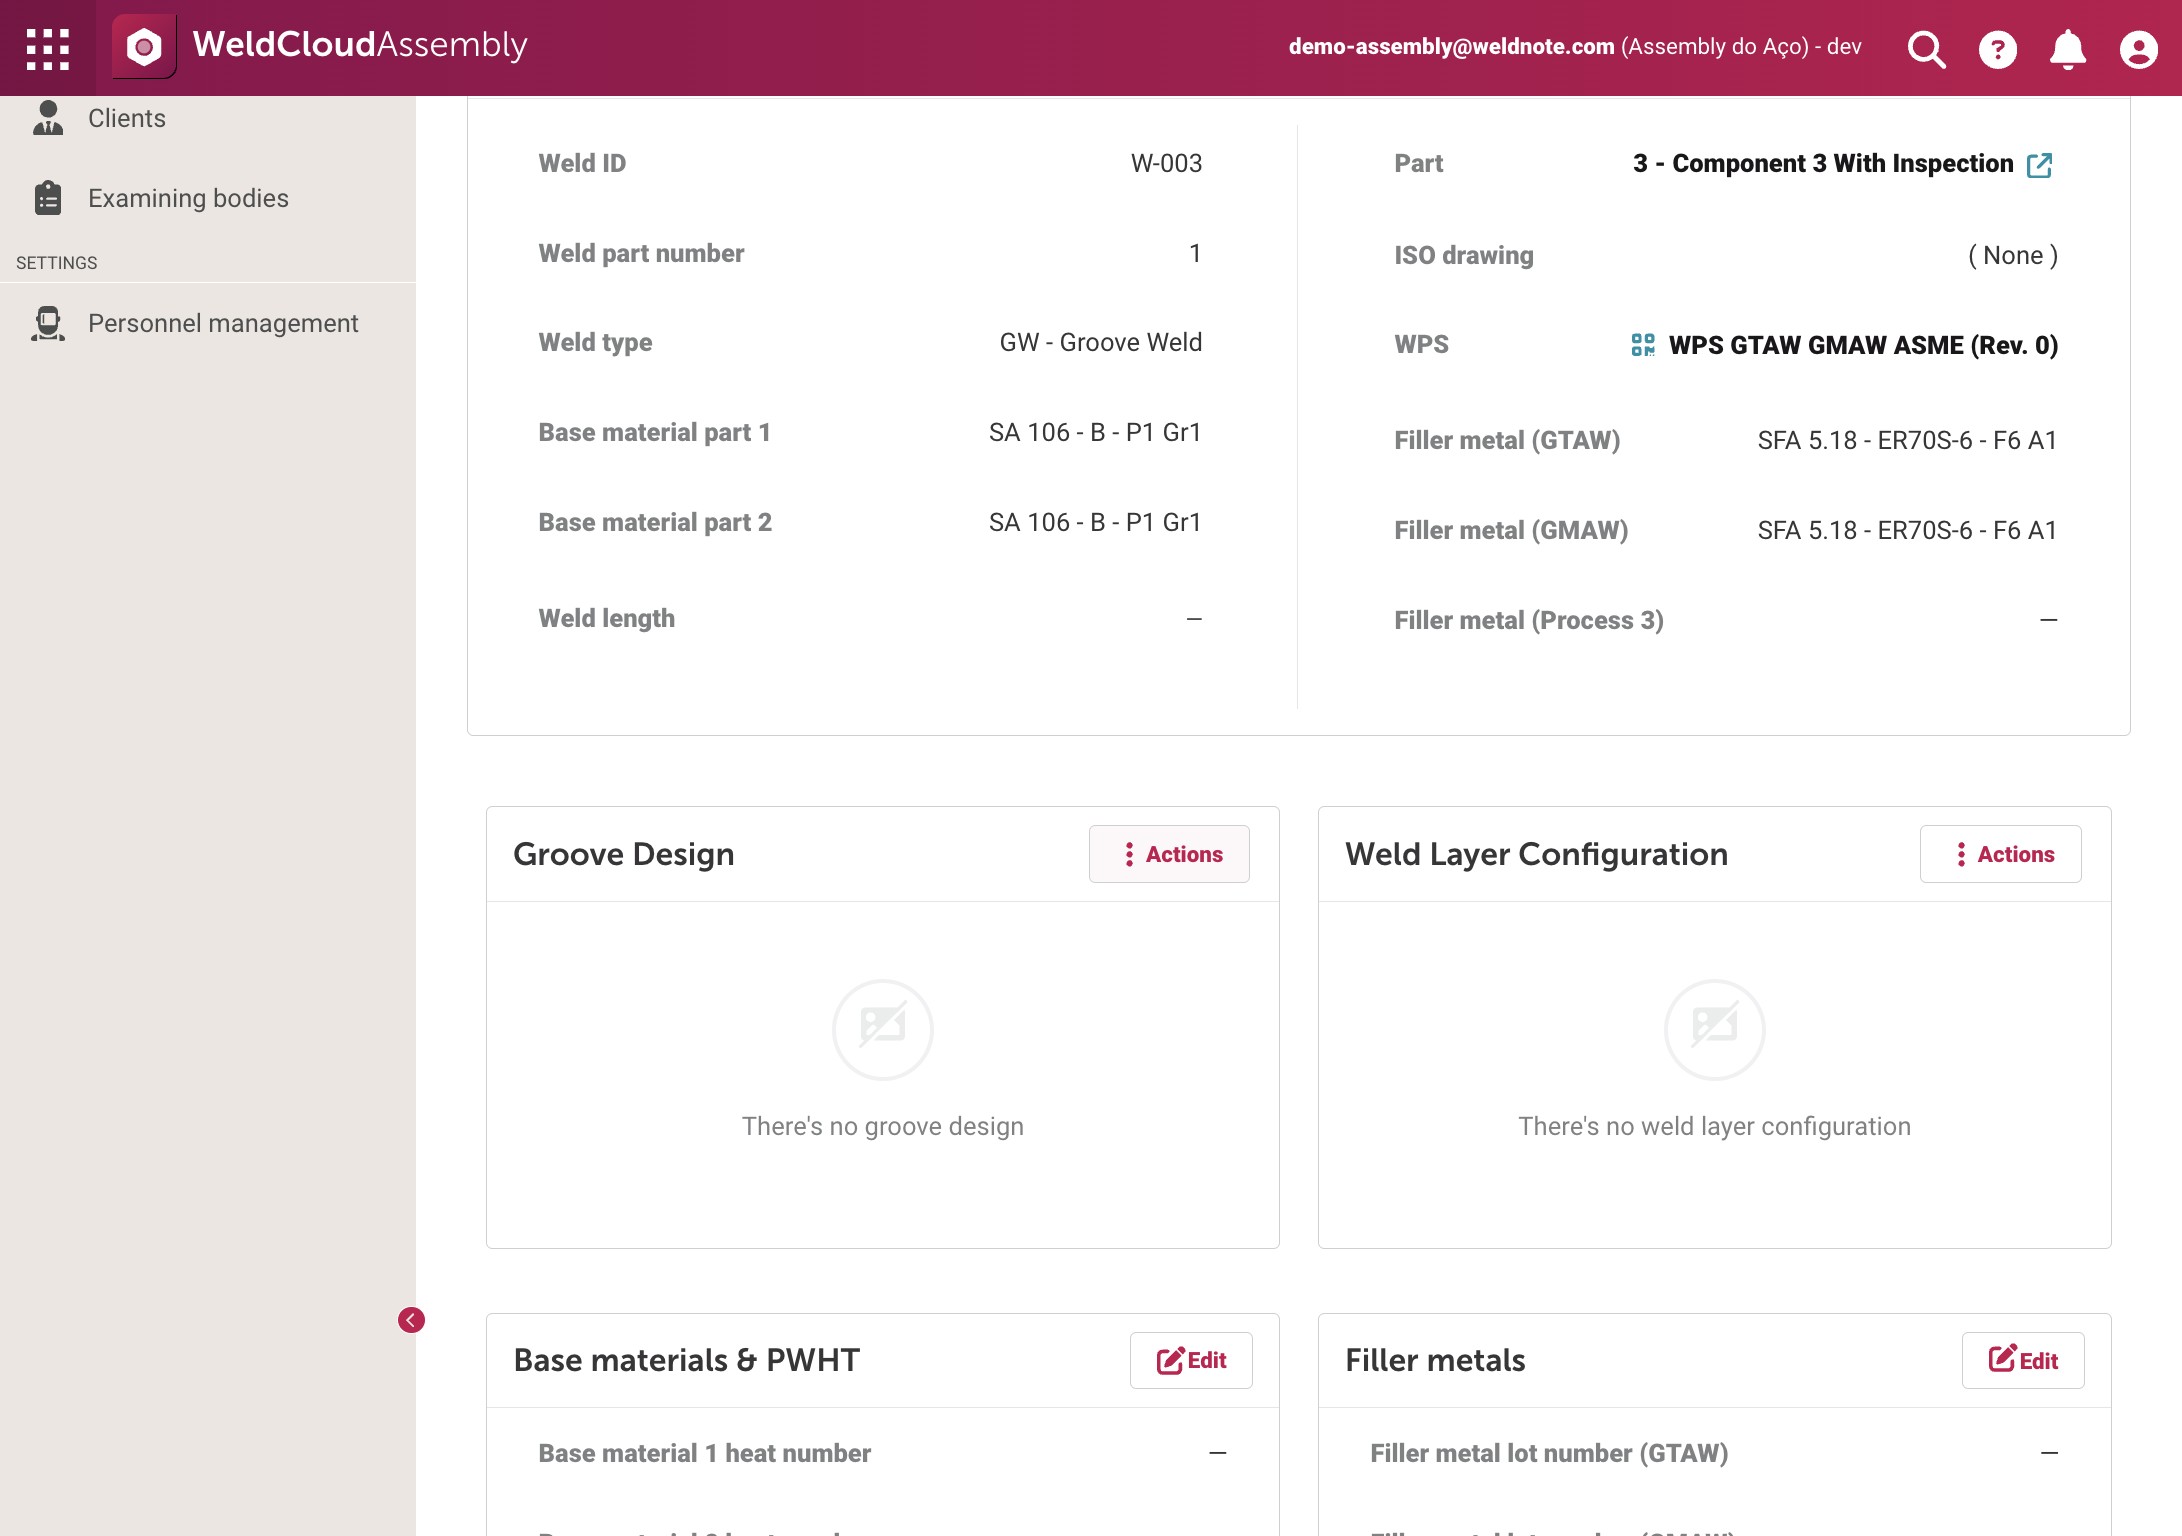Click the WeldCloud Assembly logo icon
The image size is (2182, 1536).
(x=144, y=47)
